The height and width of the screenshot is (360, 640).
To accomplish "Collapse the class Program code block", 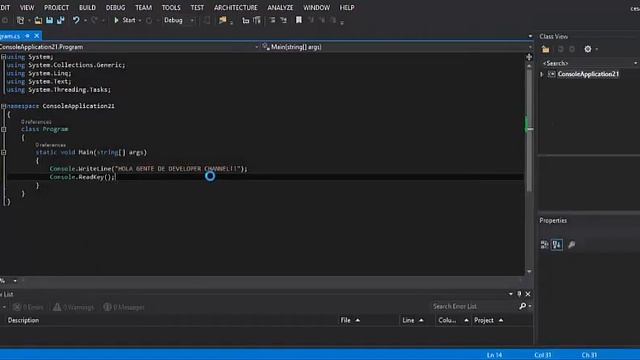I will coord(3,129).
